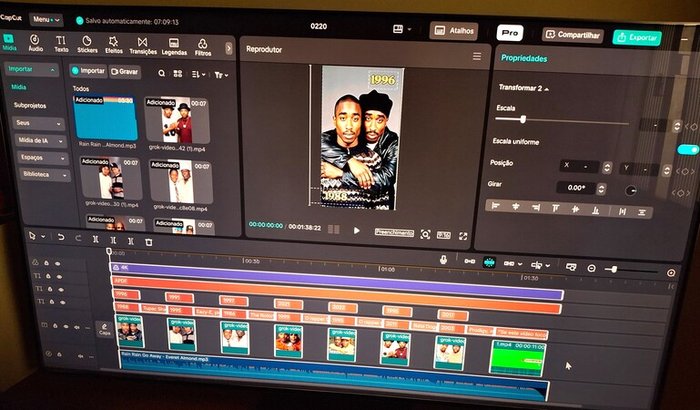Click the microphone voiceover icon above timeline
Viewport: 700px width, 410px height.
tap(443, 259)
